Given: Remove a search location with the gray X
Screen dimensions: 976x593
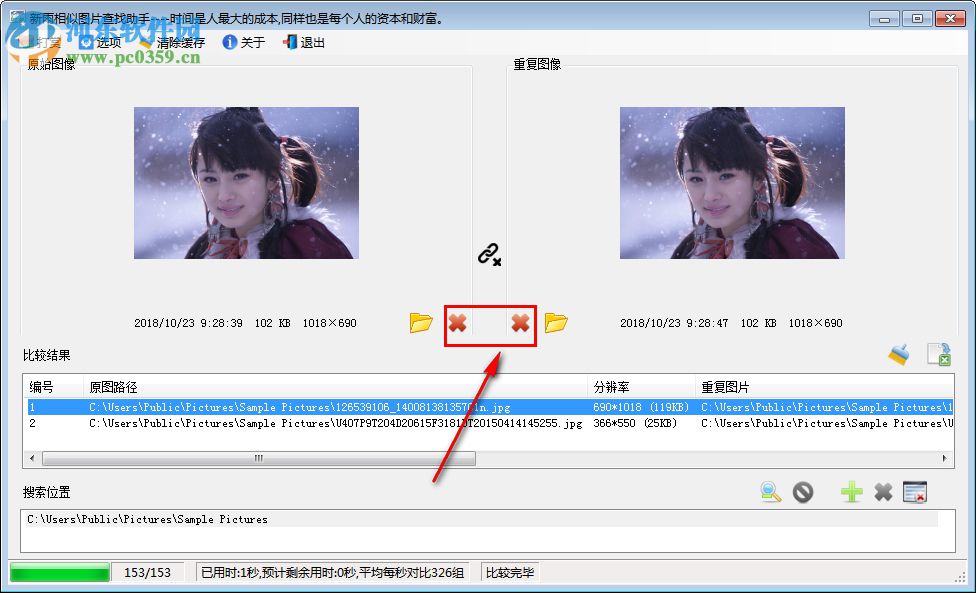Looking at the screenshot, I should tap(883, 492).
